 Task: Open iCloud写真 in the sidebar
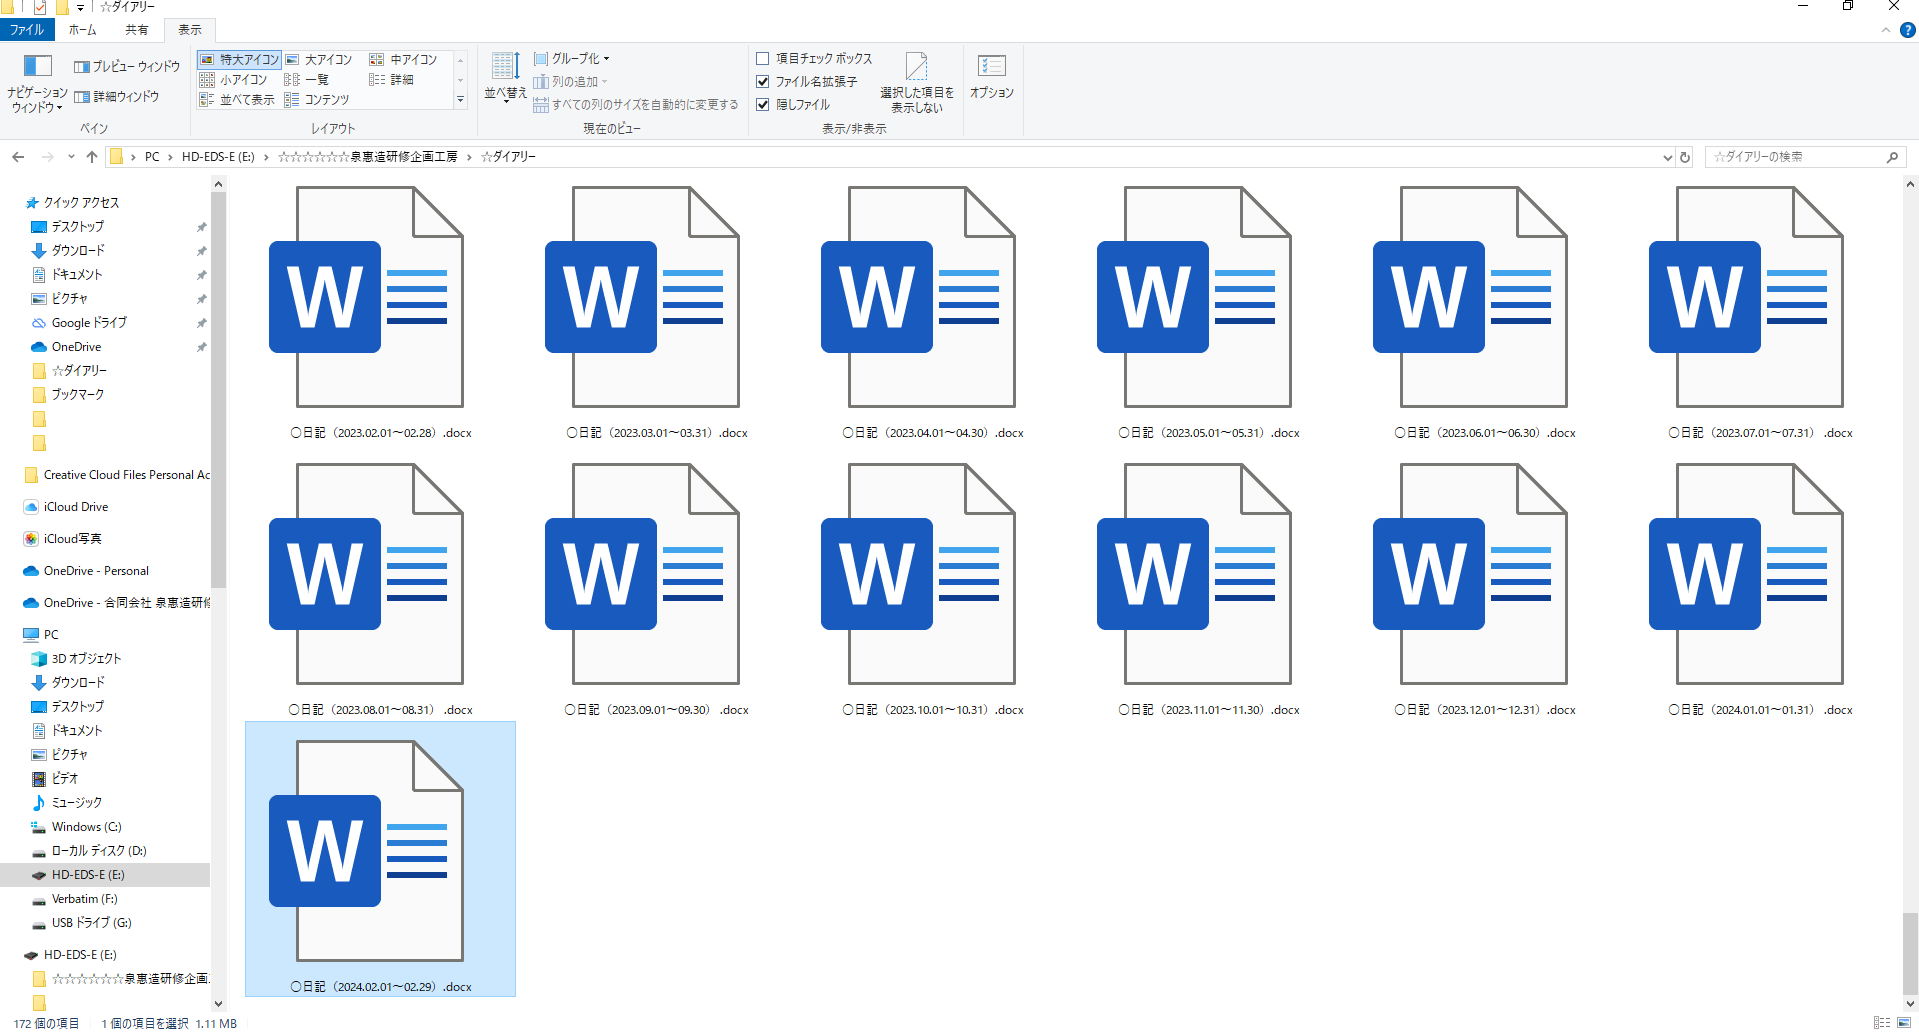[x=72, y=539]
